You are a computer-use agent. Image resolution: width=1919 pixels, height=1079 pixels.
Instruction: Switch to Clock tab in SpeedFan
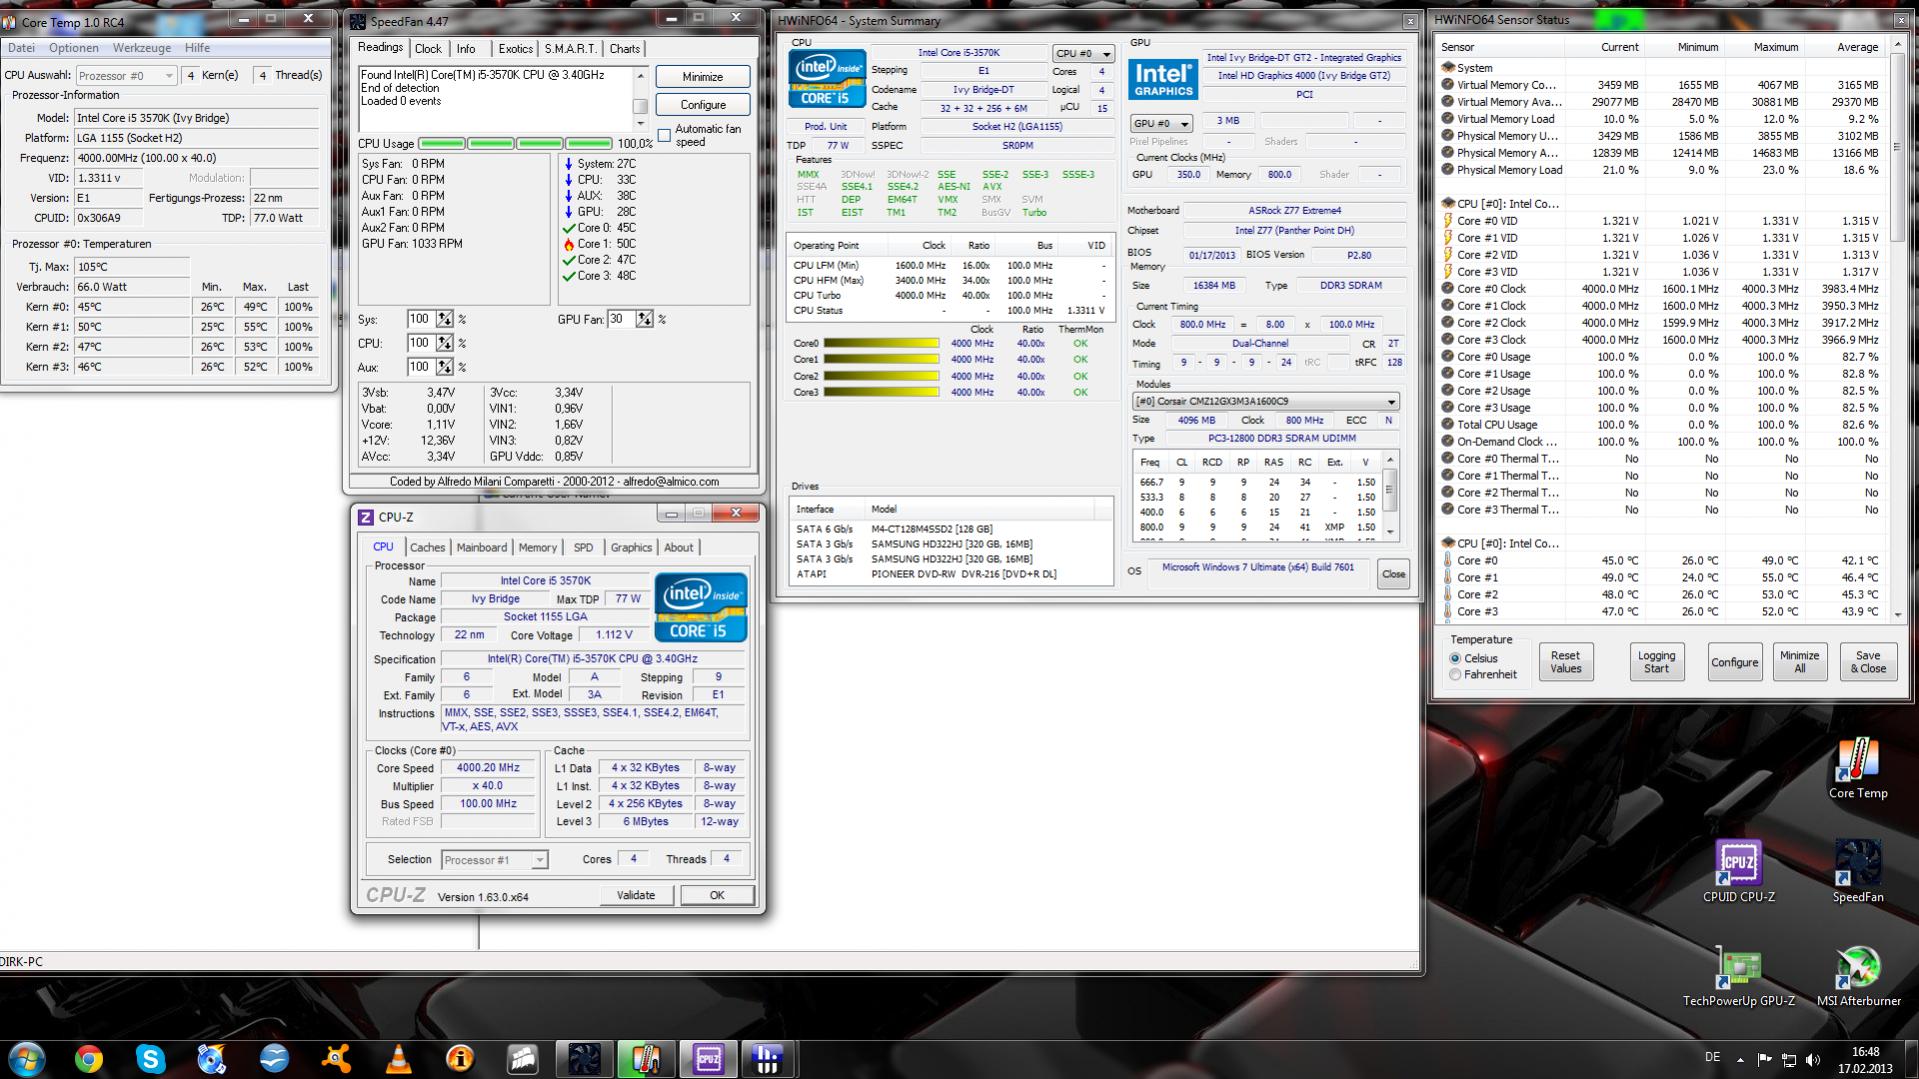tap(428, 49)
